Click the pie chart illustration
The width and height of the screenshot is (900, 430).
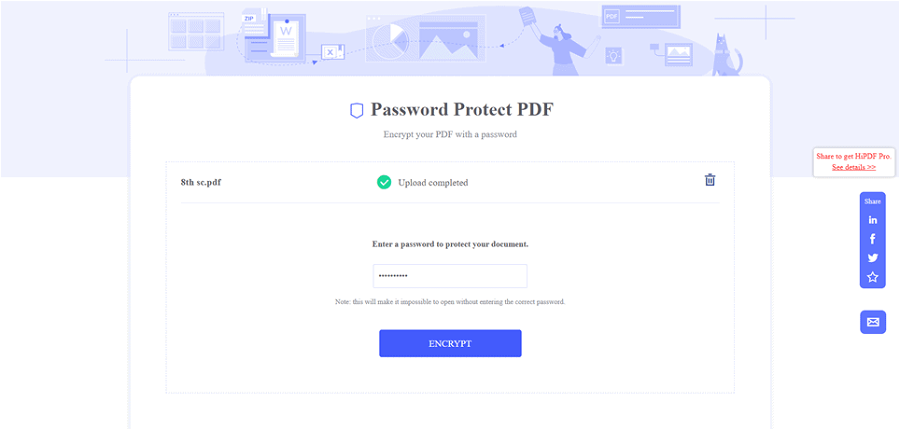(x=390, y=42)
